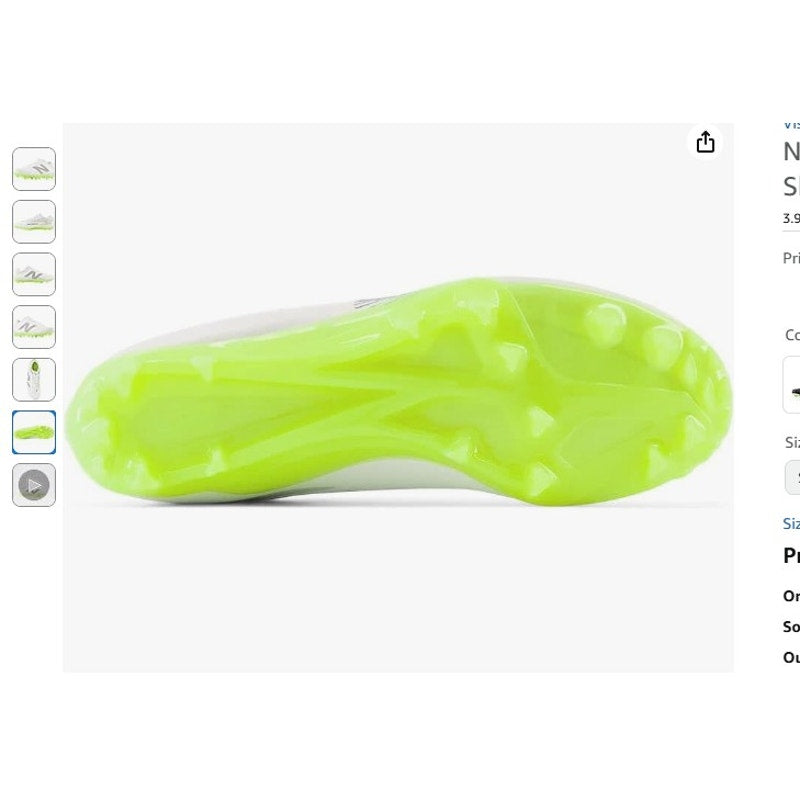Open the brand store link at top
Viewport: 800px width, 800px height.
tap(791, 124)
